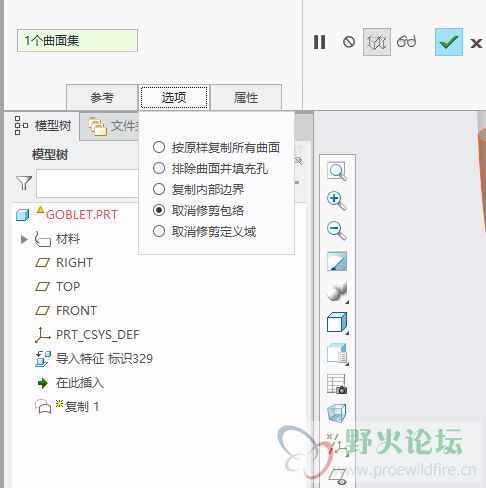Click the zoom in magnifier icon
The height and width of the screenshot is (488, 486).
pos(337,201)
